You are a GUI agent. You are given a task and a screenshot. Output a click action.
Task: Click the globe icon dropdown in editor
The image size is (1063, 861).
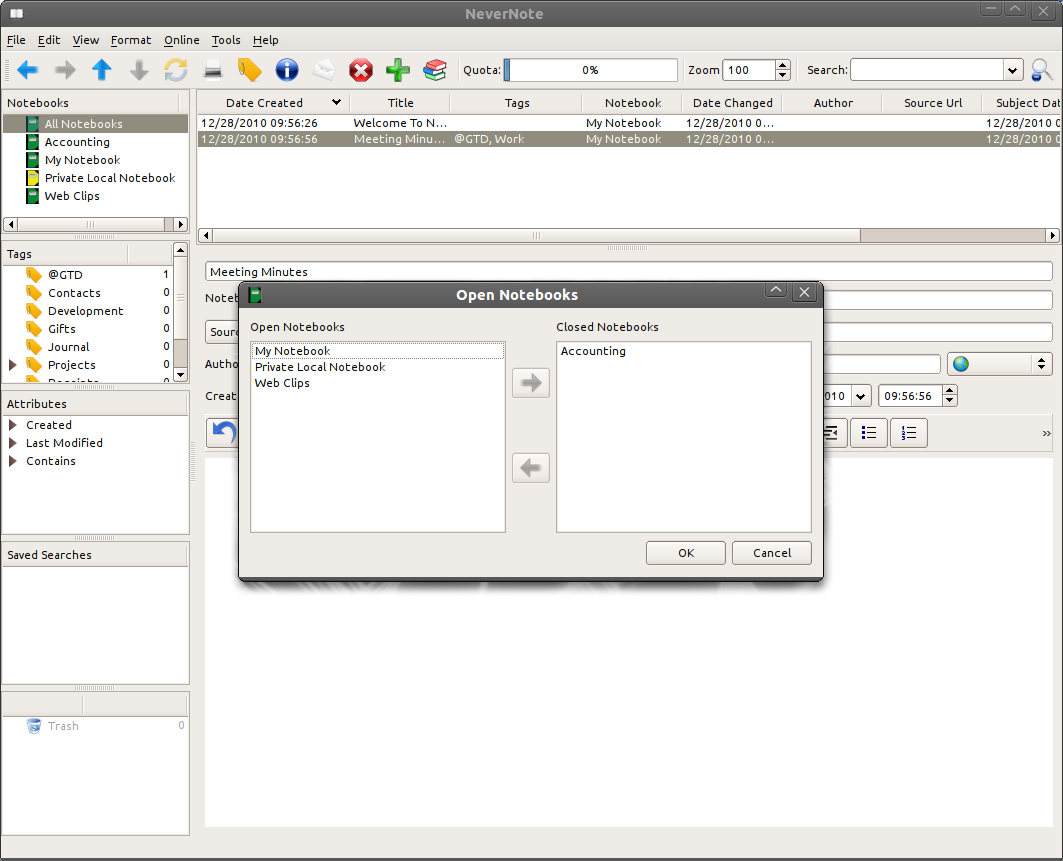1000,364
